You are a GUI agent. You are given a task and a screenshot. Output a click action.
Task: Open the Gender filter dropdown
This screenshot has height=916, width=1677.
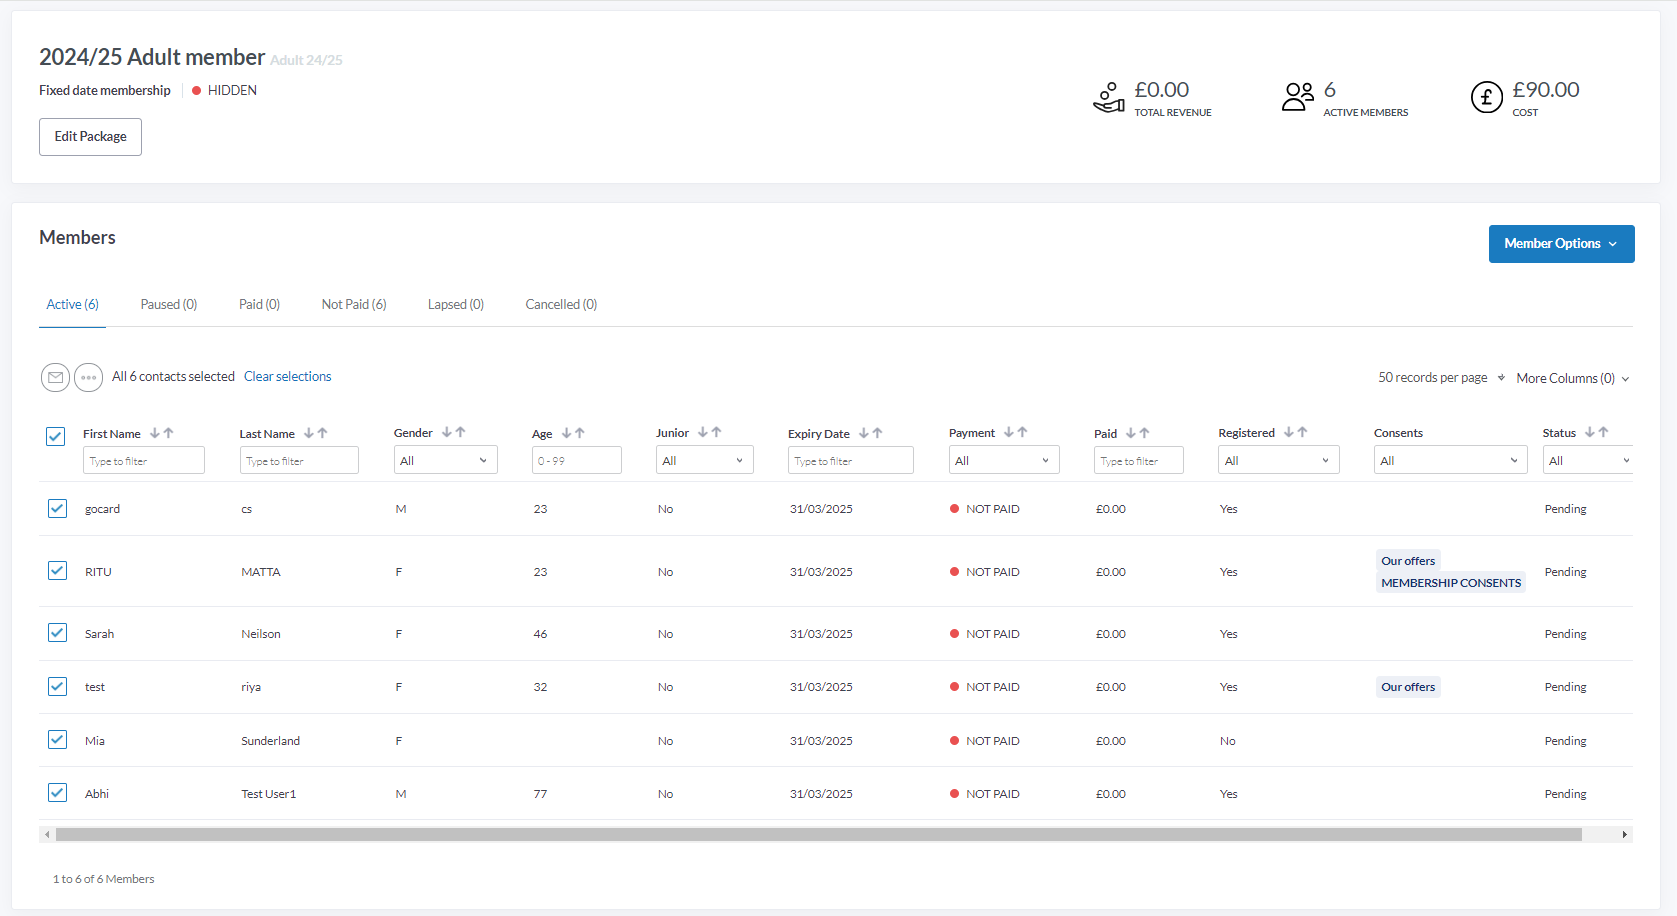(x=445, y=460)
